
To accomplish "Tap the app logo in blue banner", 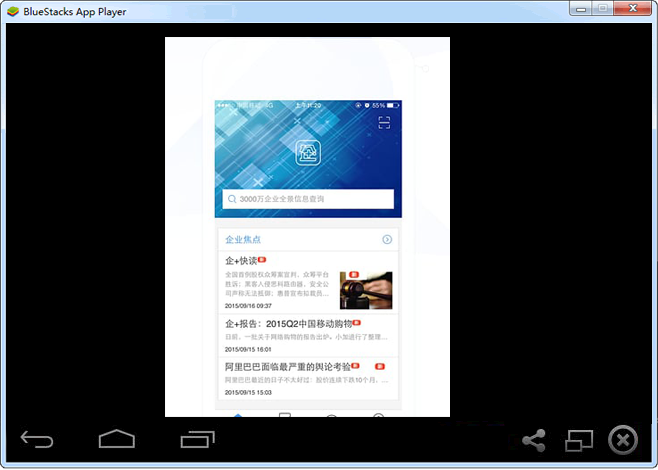I will (308, 152).
